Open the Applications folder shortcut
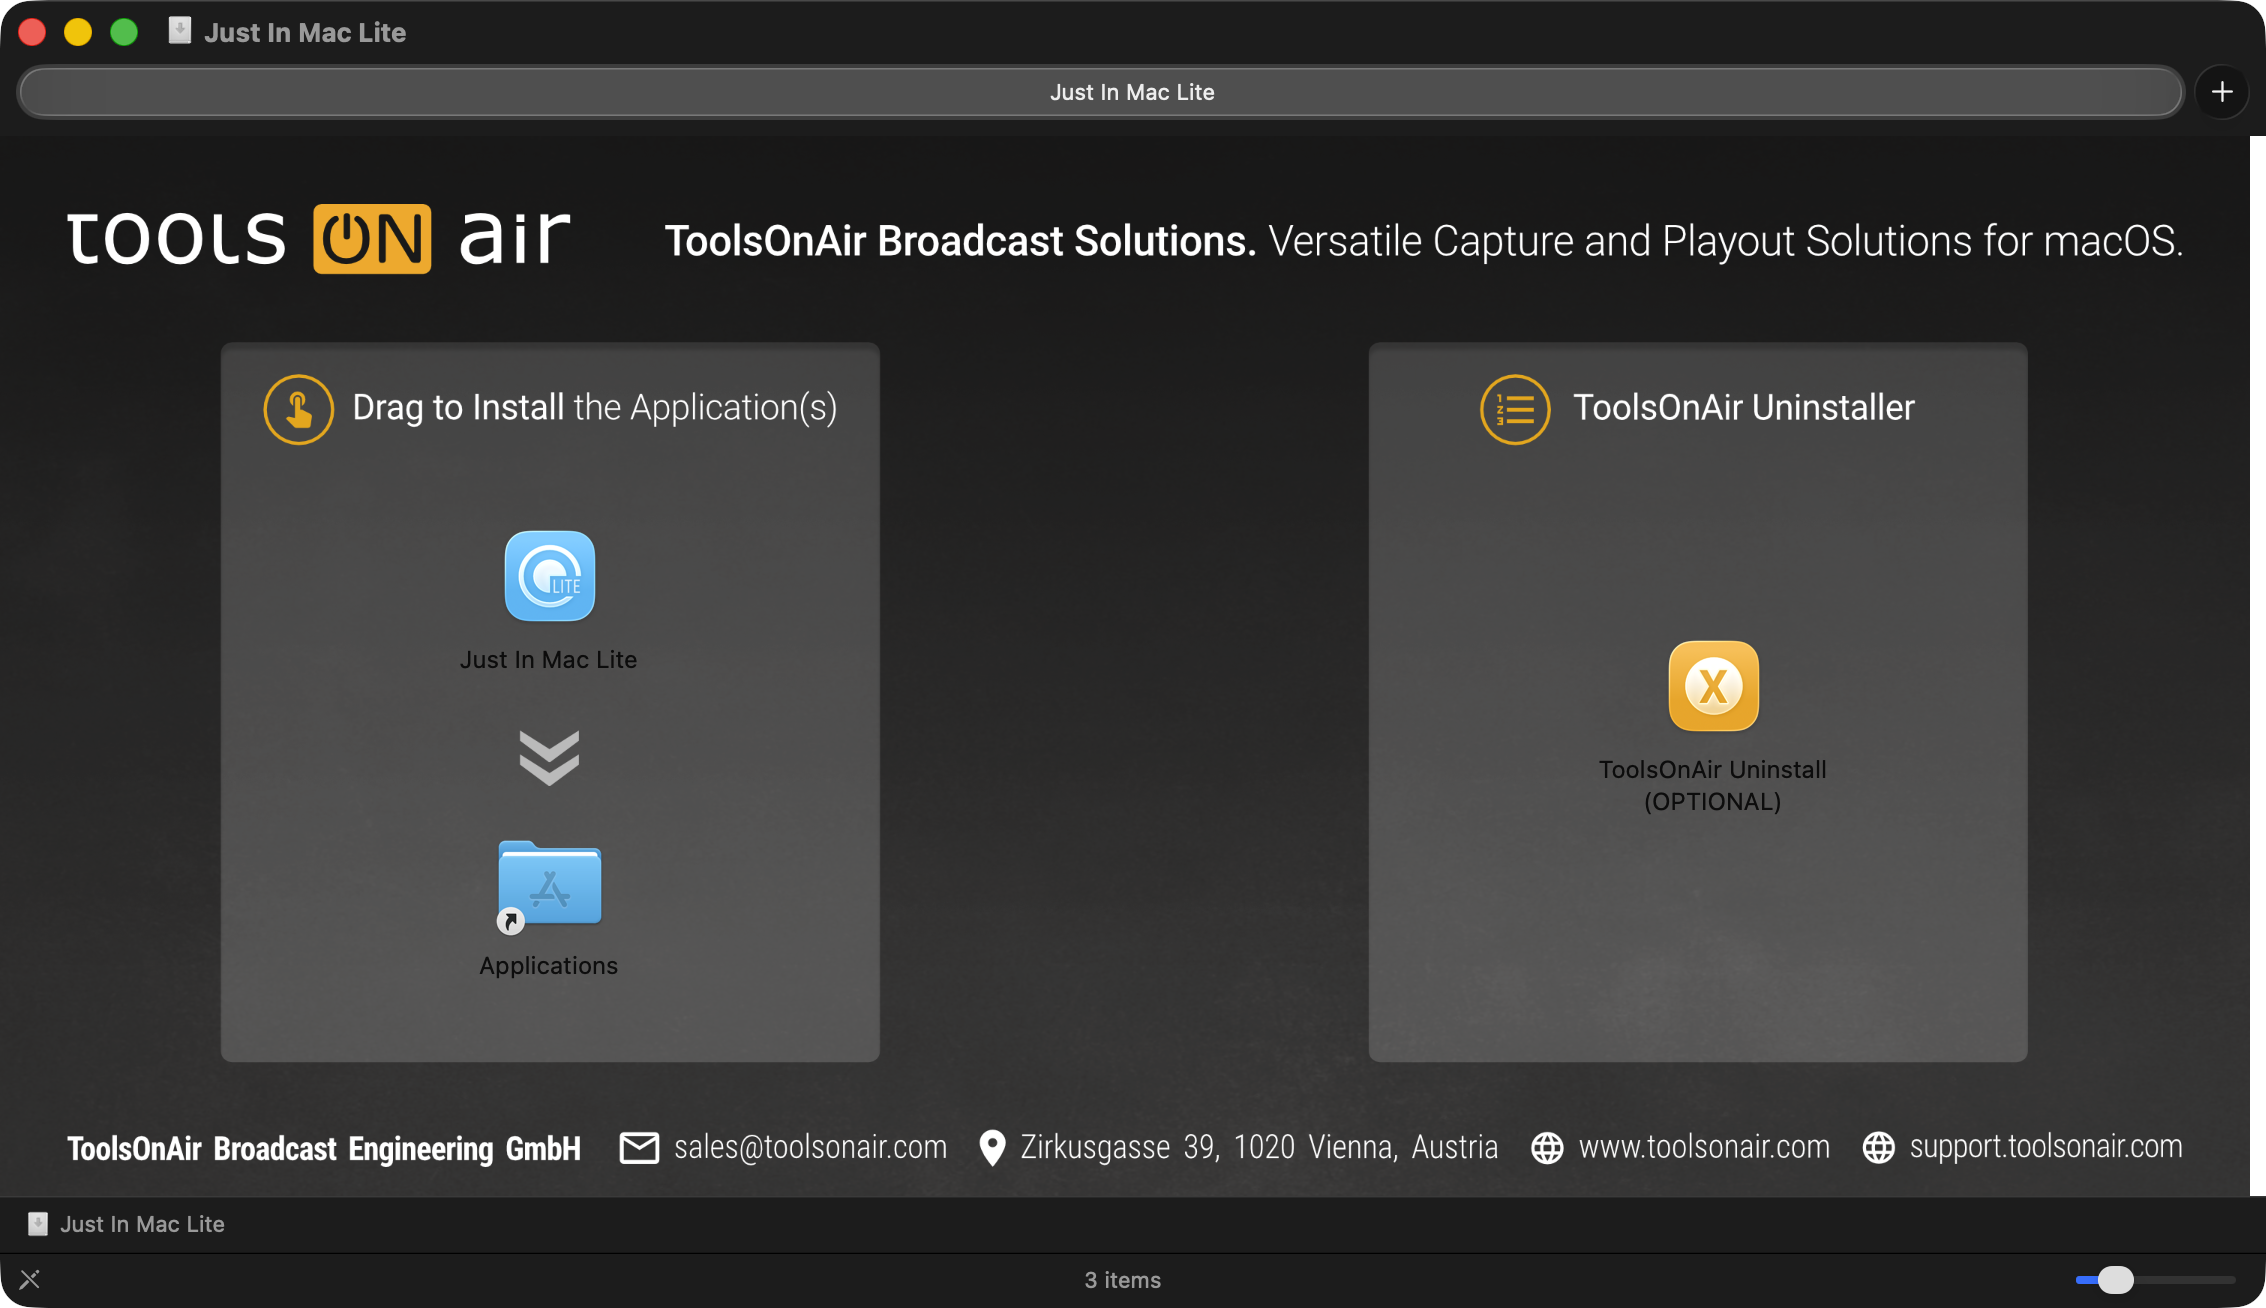 [550, 887]
